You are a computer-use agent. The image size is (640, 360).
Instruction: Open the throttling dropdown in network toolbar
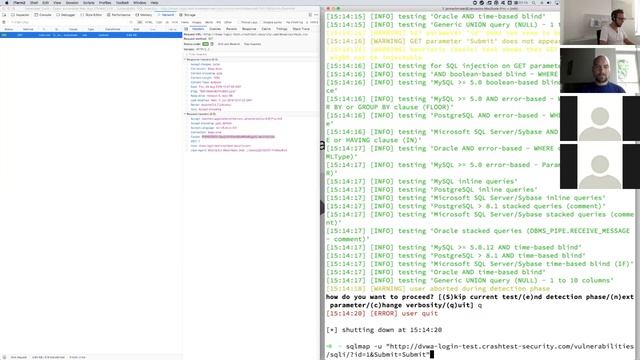[296, 22]
